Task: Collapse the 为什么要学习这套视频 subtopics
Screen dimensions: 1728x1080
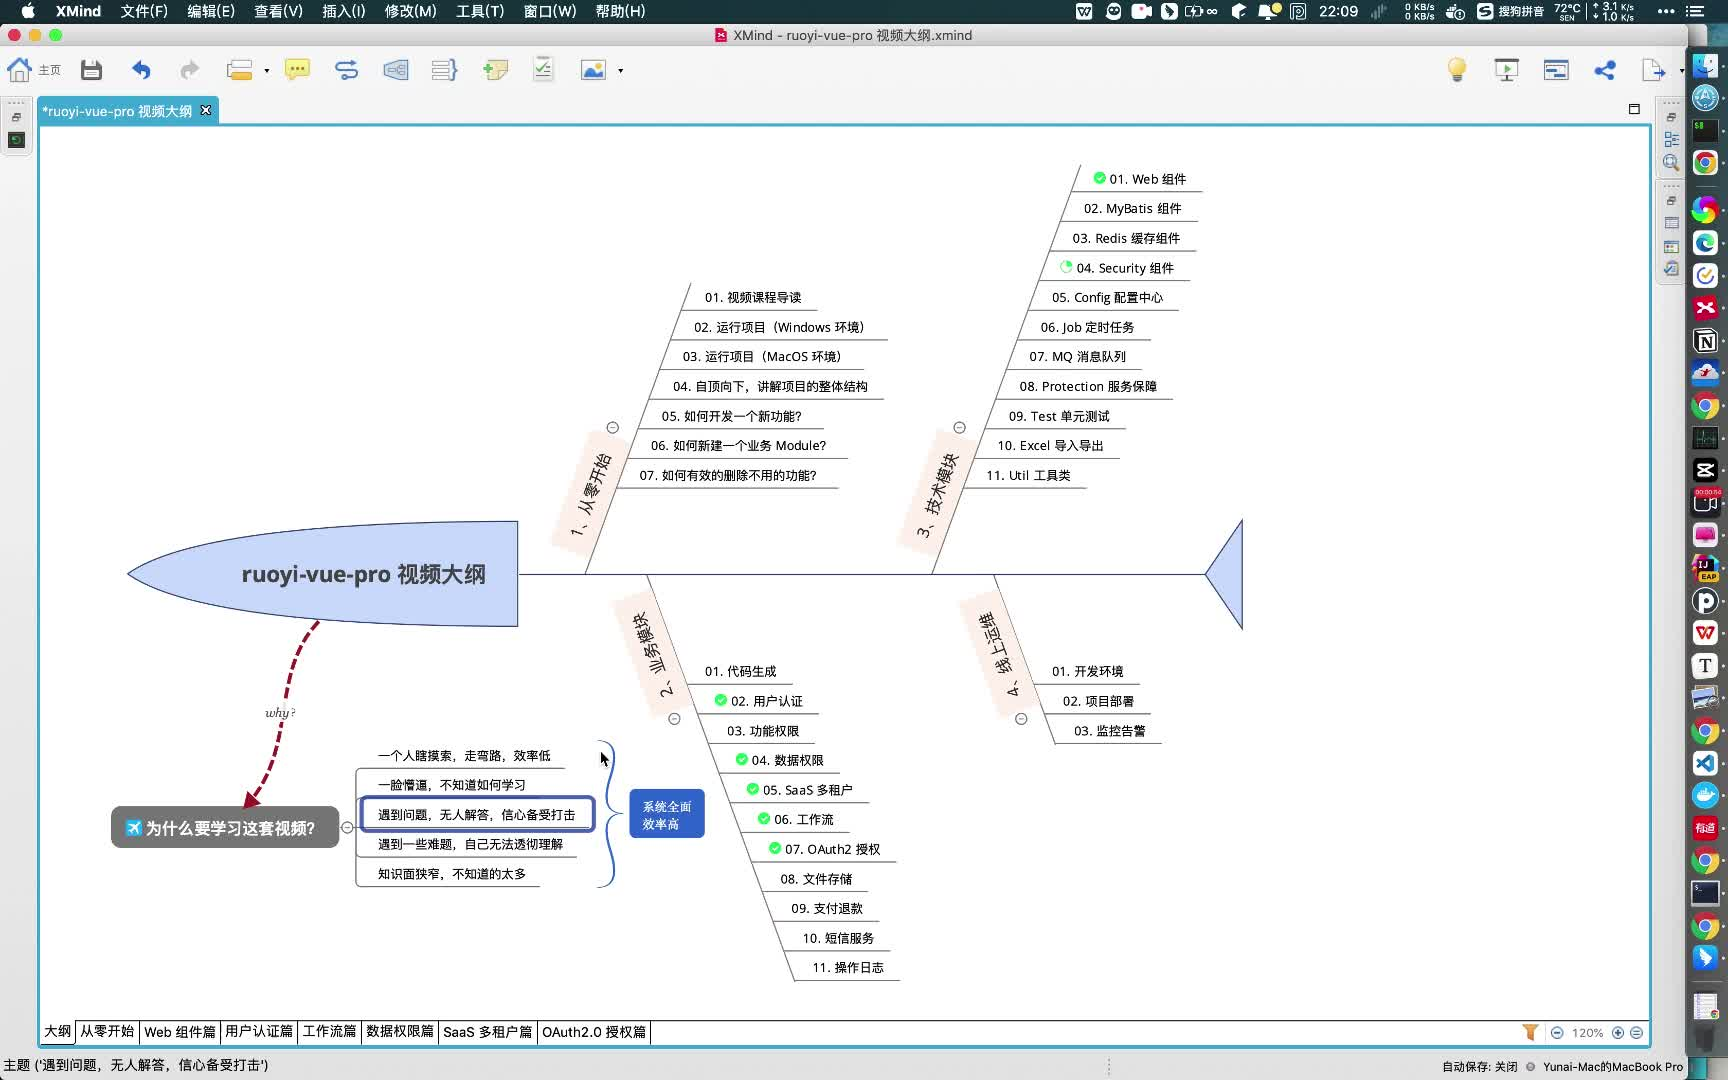Action: [x=347, y=827]
